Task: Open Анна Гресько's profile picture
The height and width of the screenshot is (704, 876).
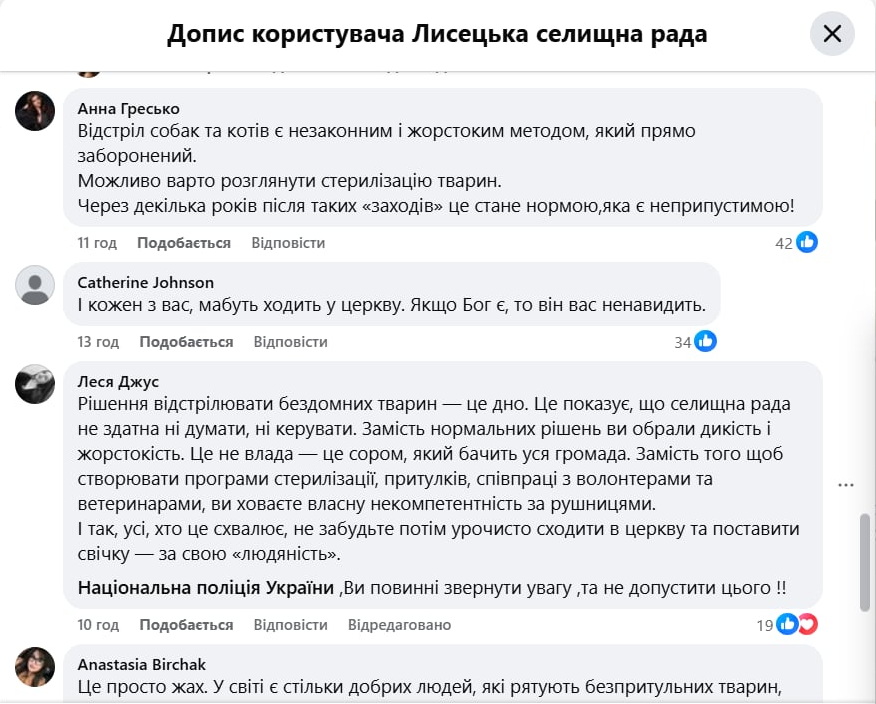Action: [x=35, y=110]
